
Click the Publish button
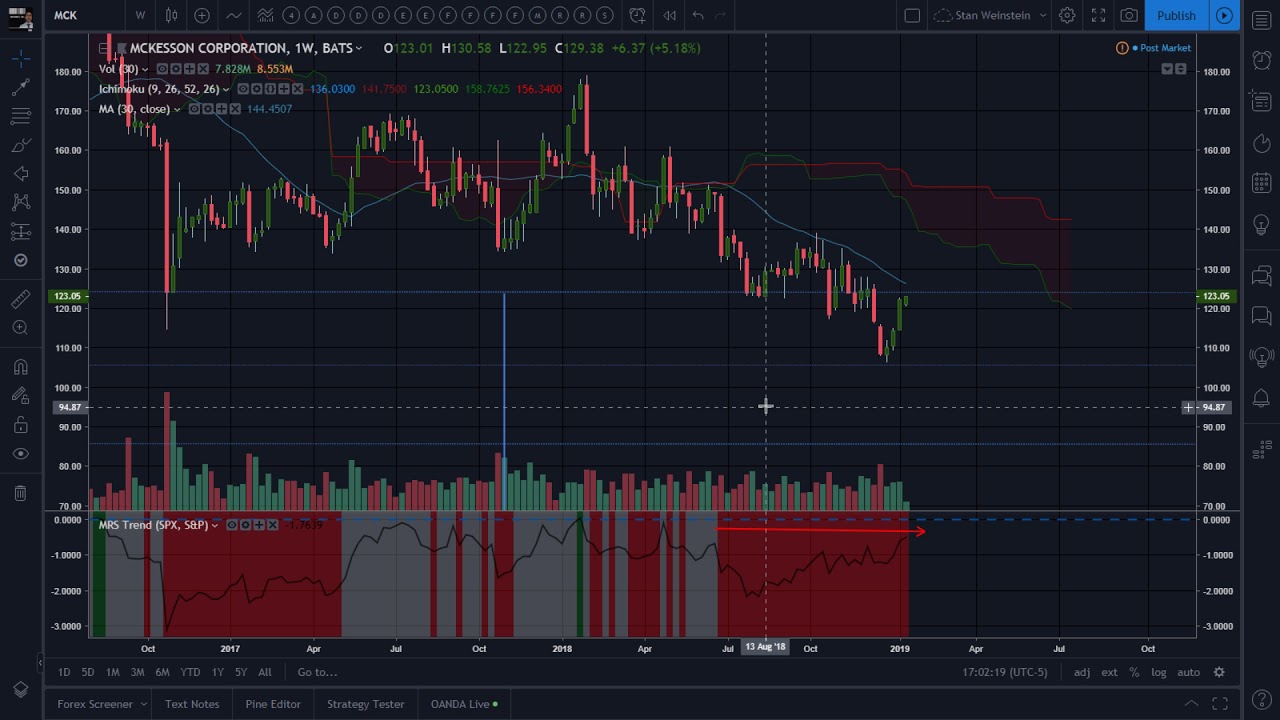(1176, 15)
